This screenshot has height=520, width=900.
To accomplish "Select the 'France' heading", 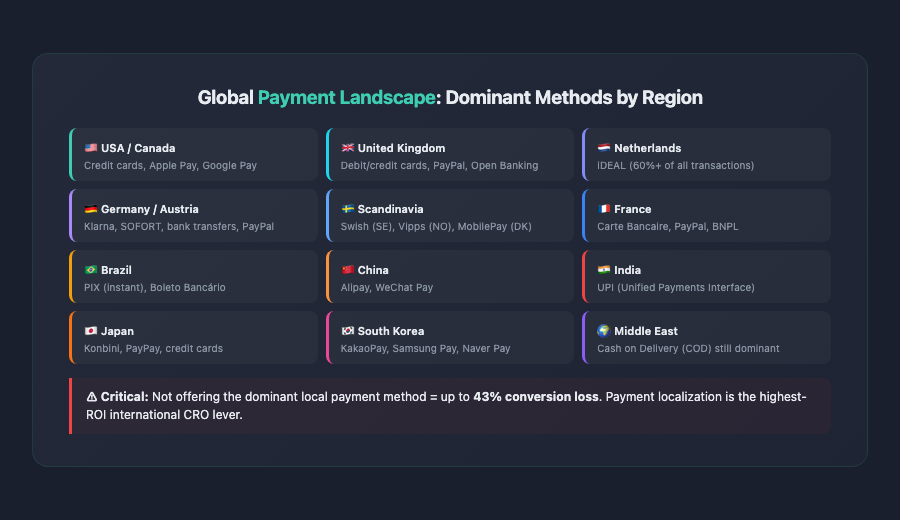I will (x=633, y=209).
